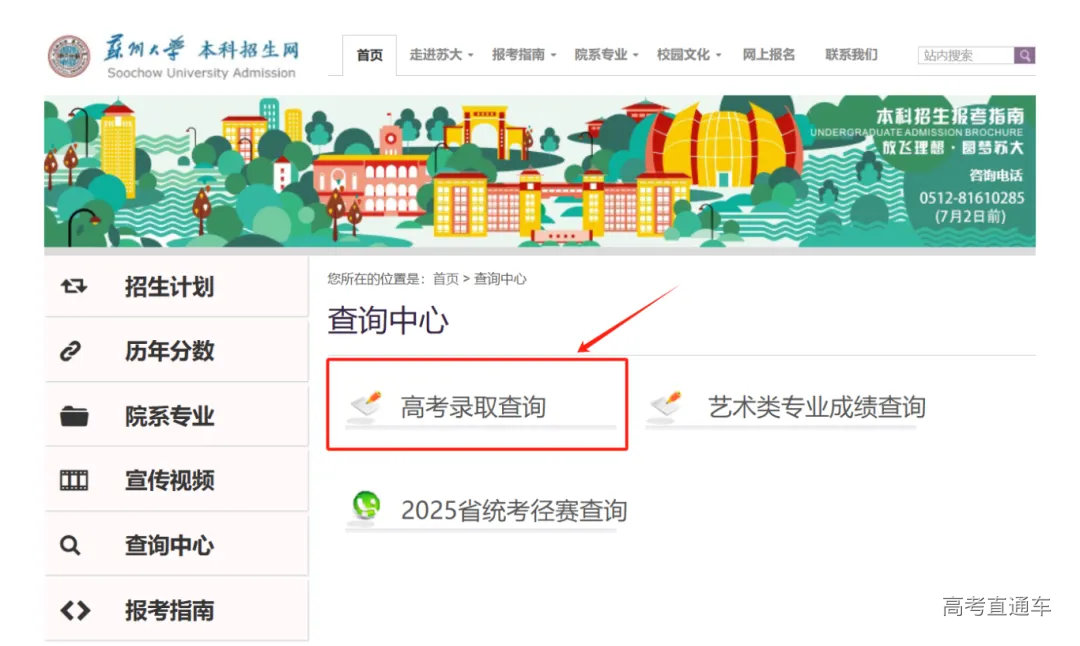Click the search magnifier button in header
Screen dimensions: 1080x646
point(1024,56)
